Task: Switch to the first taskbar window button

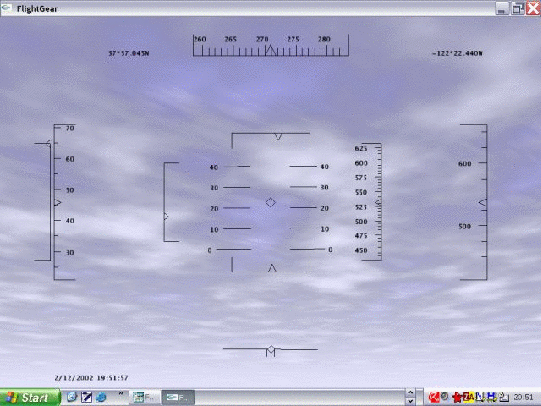Action: 144,398
